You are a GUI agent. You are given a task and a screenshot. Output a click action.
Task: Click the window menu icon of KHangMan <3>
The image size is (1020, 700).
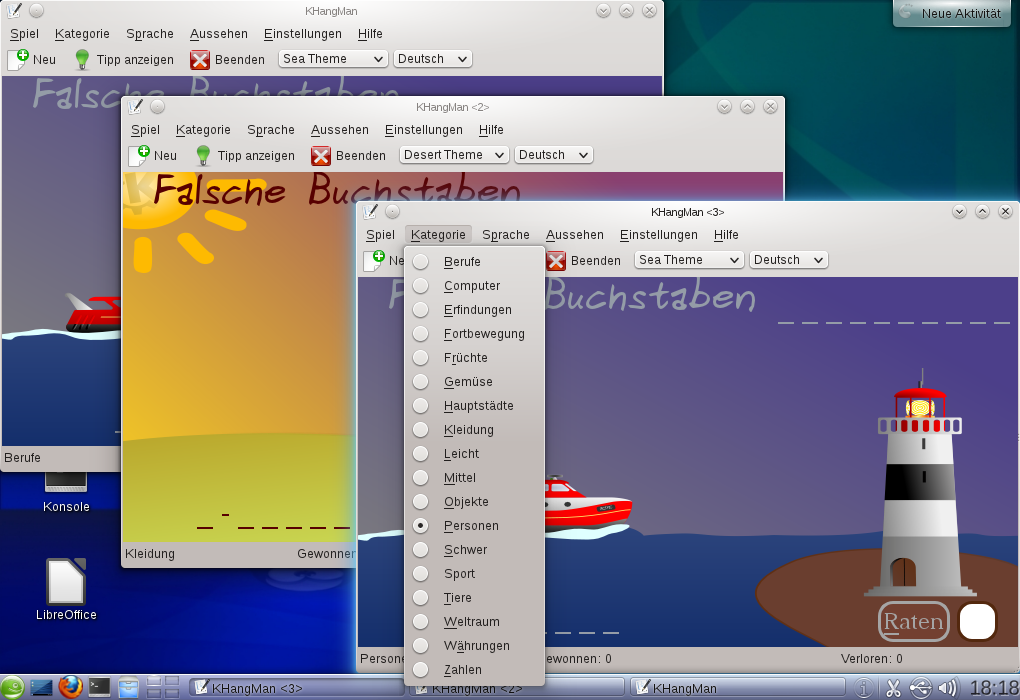tap(369, 211)
